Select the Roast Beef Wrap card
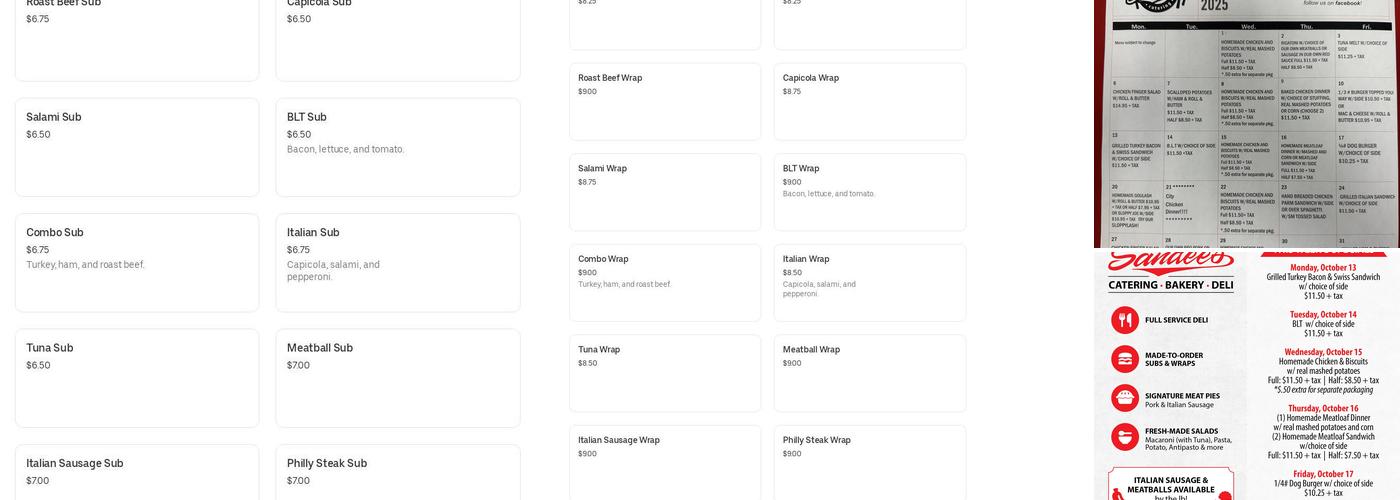This screenshot has width=1400, height=500. (x=665, y=102)
